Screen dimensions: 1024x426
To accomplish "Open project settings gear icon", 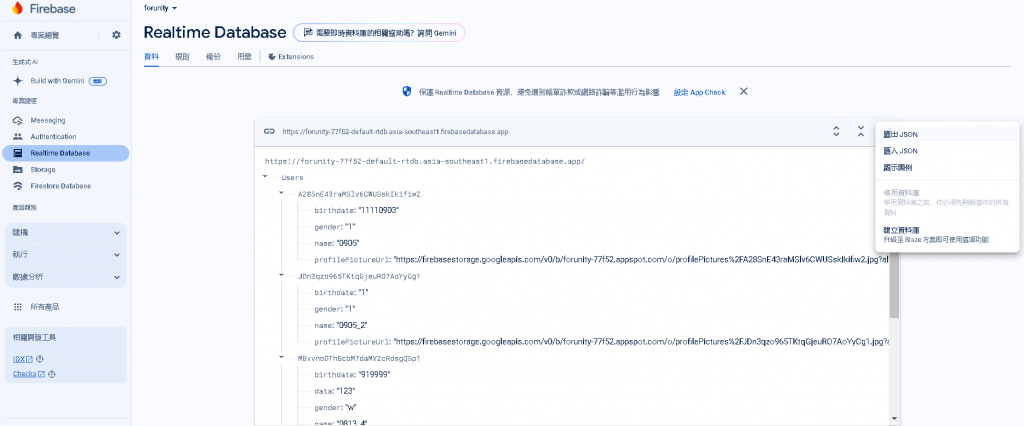I will click(x=116, y=35).
